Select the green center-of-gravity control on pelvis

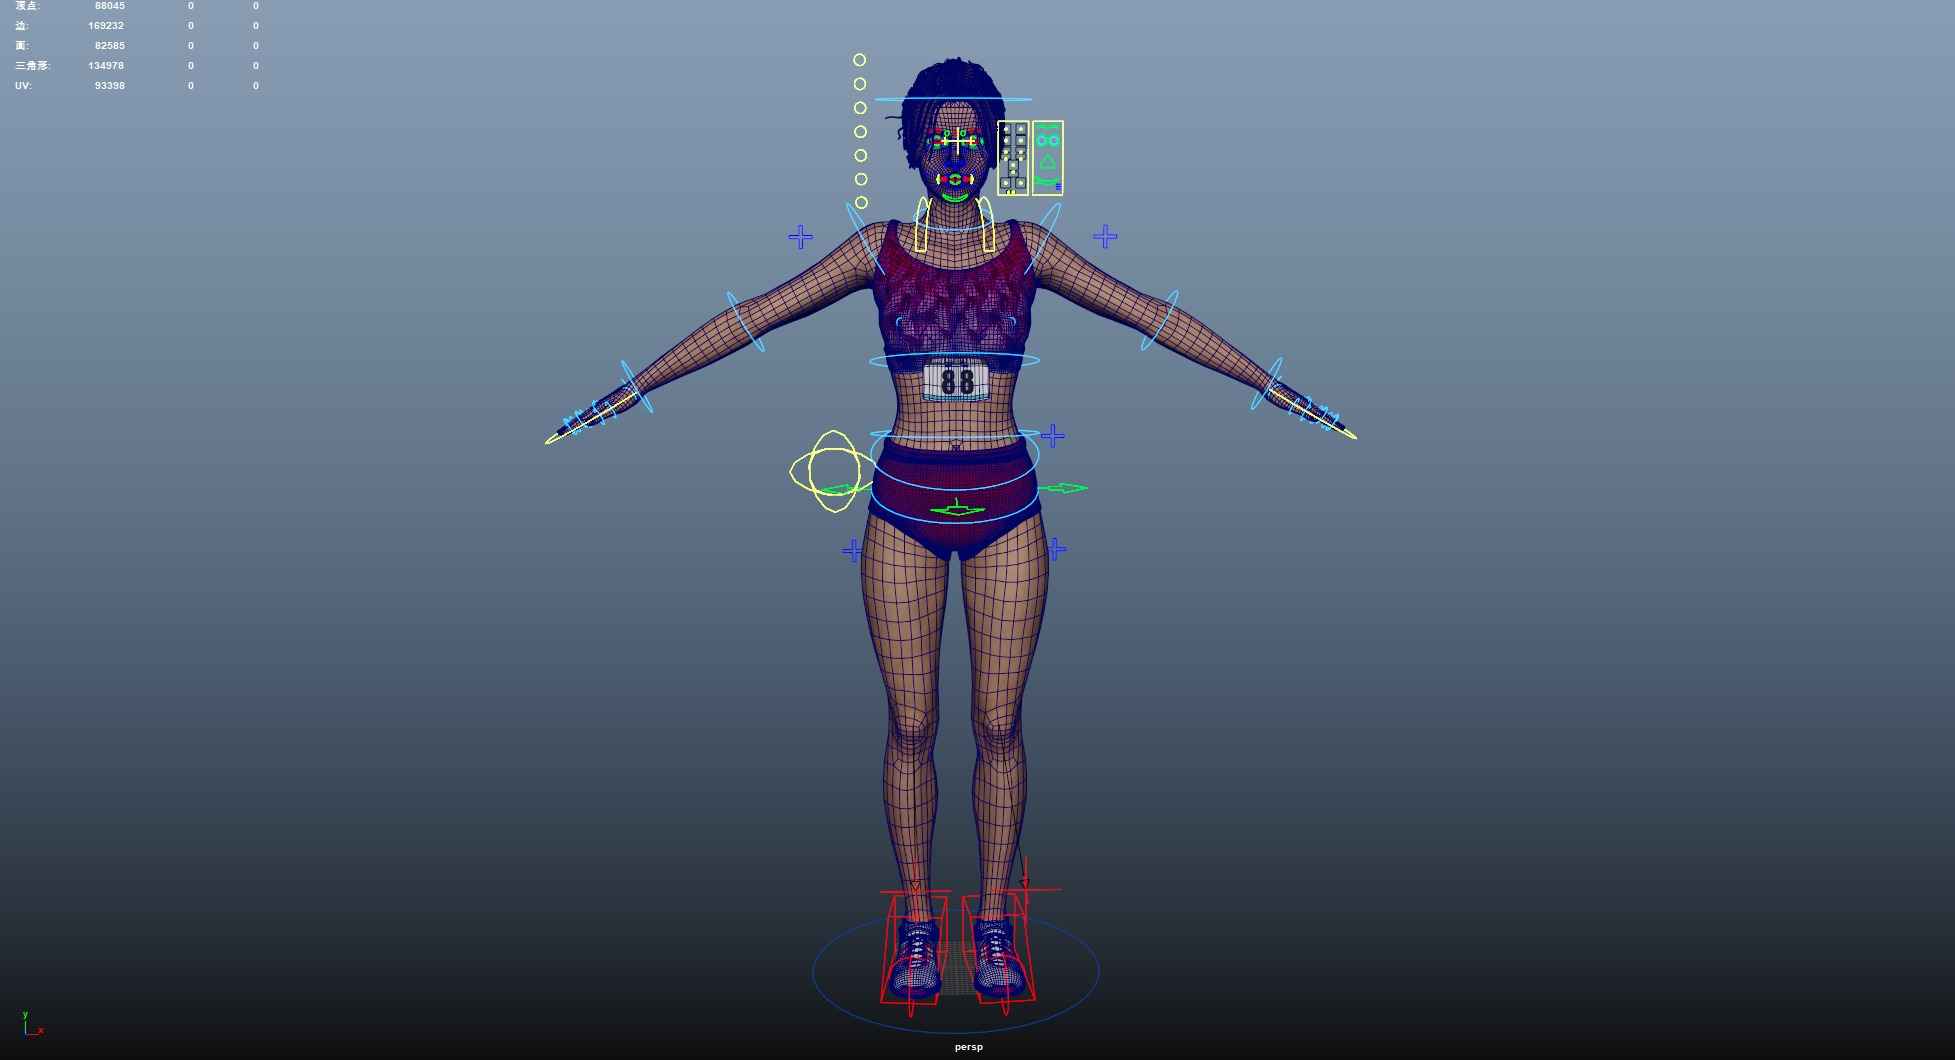tap(957, 509)
